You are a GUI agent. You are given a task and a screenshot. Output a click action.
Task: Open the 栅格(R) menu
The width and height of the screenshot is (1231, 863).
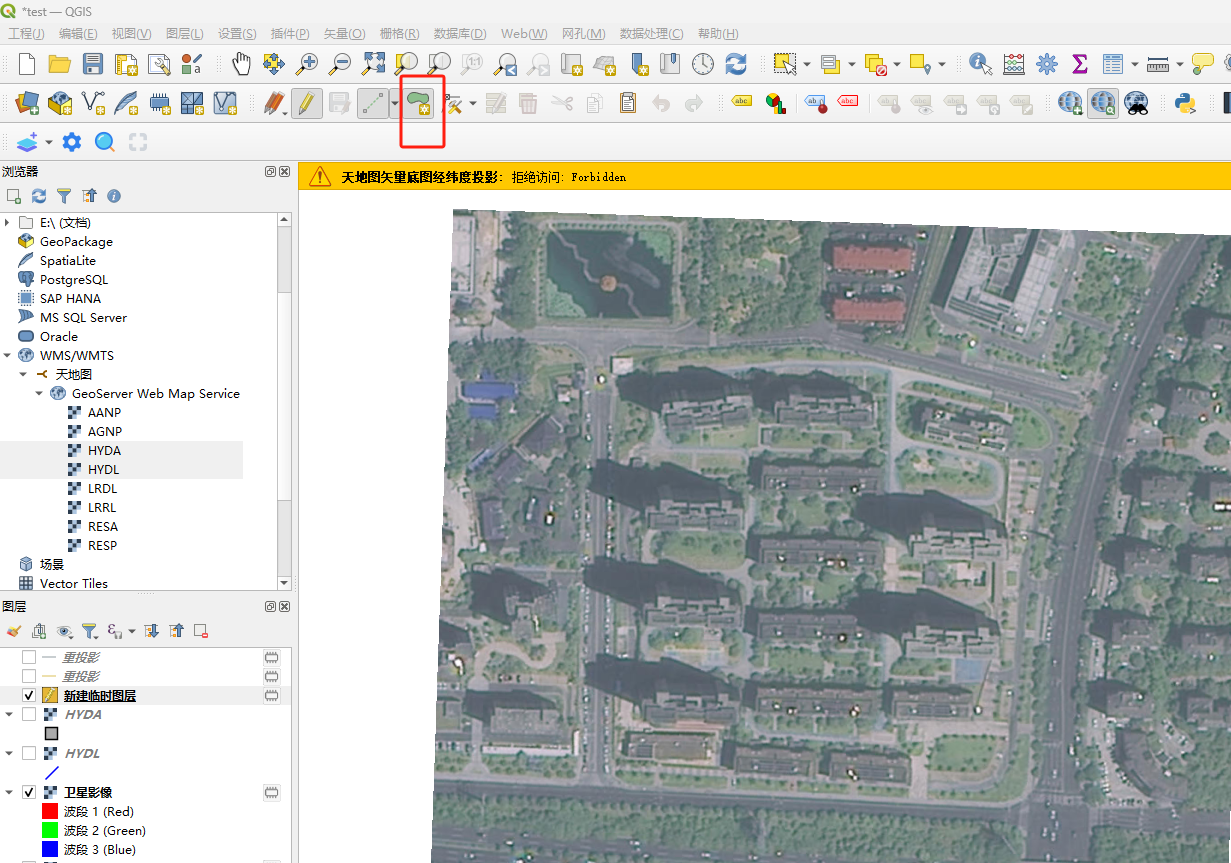[399, 34]
